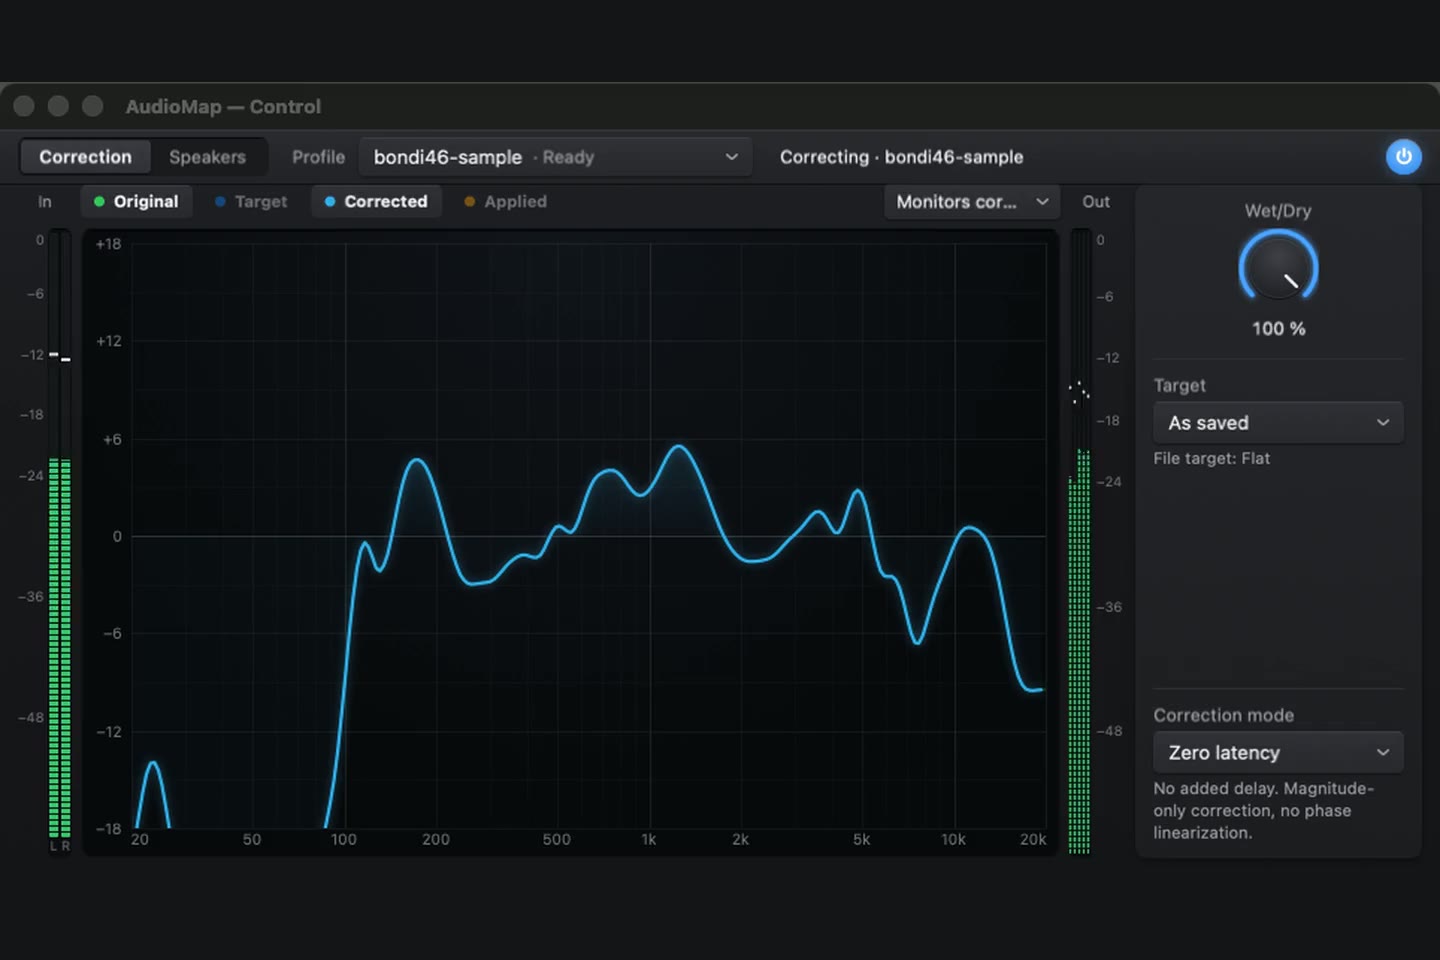Open the As saved target dropdown
Image resolution: width=1440 pixels, height=960 pixels.
1278,423
